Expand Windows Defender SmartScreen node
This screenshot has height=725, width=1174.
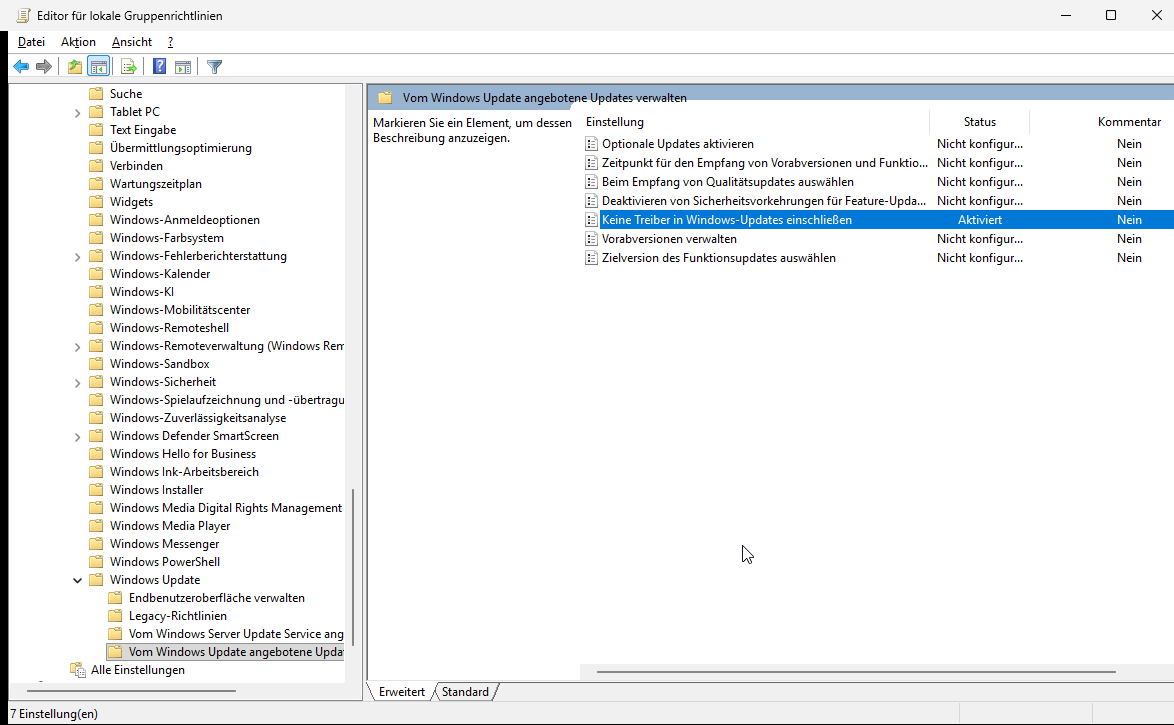pyautogui.click(x=77, y=436)
